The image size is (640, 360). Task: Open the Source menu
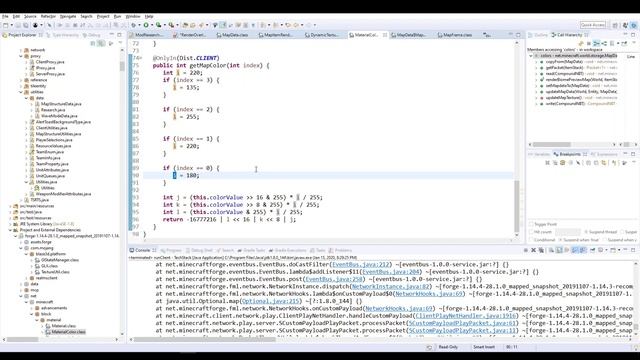pos(30,16)
